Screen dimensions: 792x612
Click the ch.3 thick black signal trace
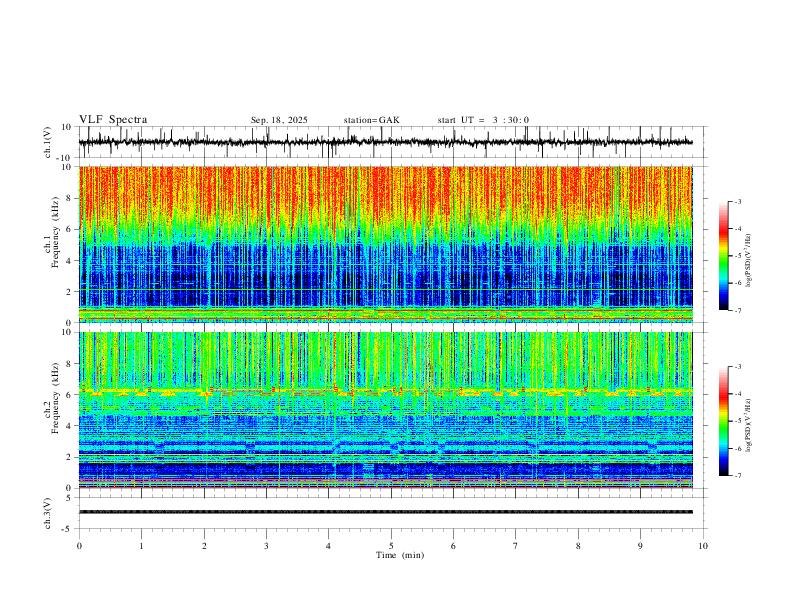pyautogui.click(x=385, y=512)
